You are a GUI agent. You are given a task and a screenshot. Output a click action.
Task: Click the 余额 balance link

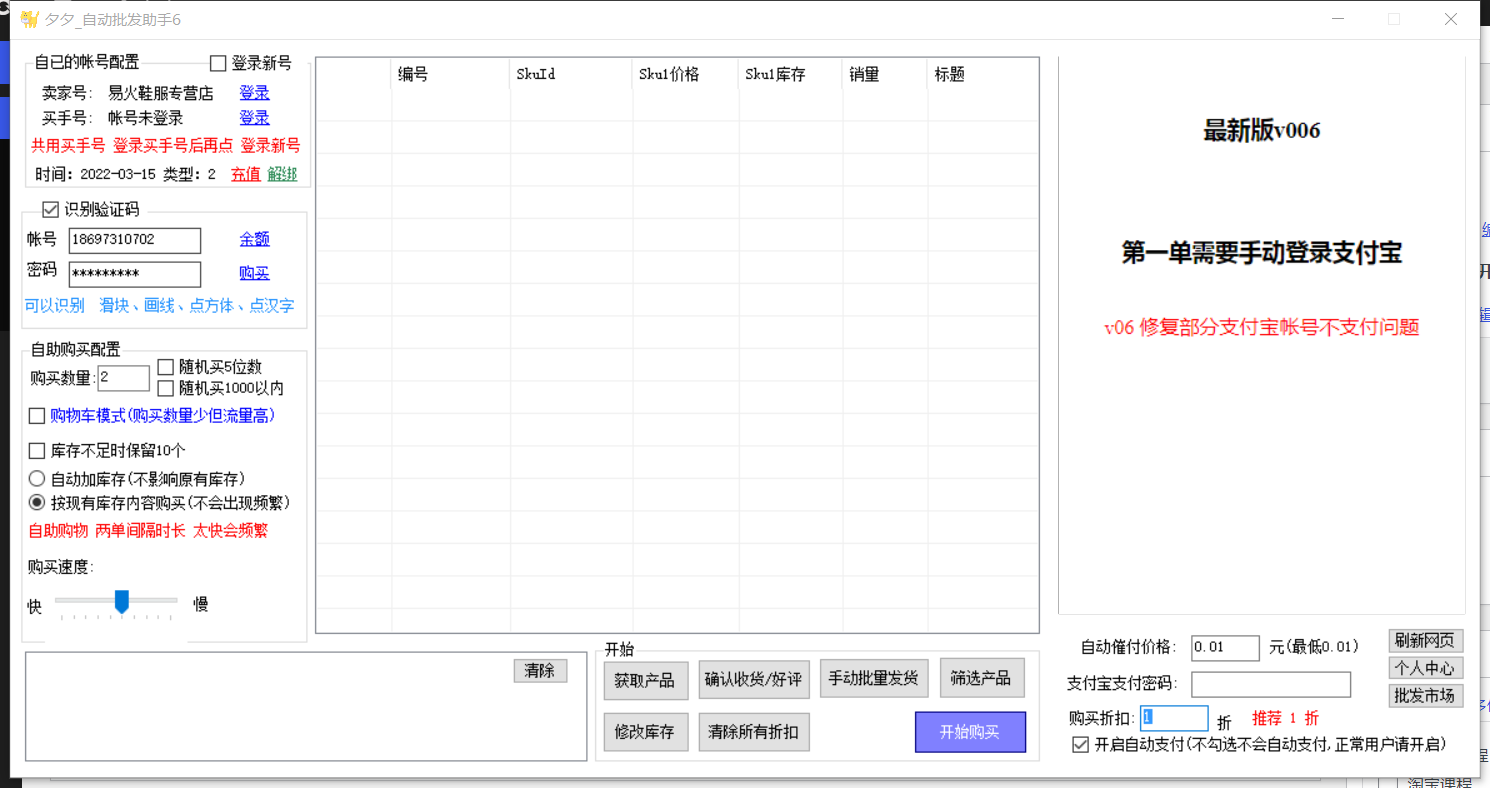[254, 239]
